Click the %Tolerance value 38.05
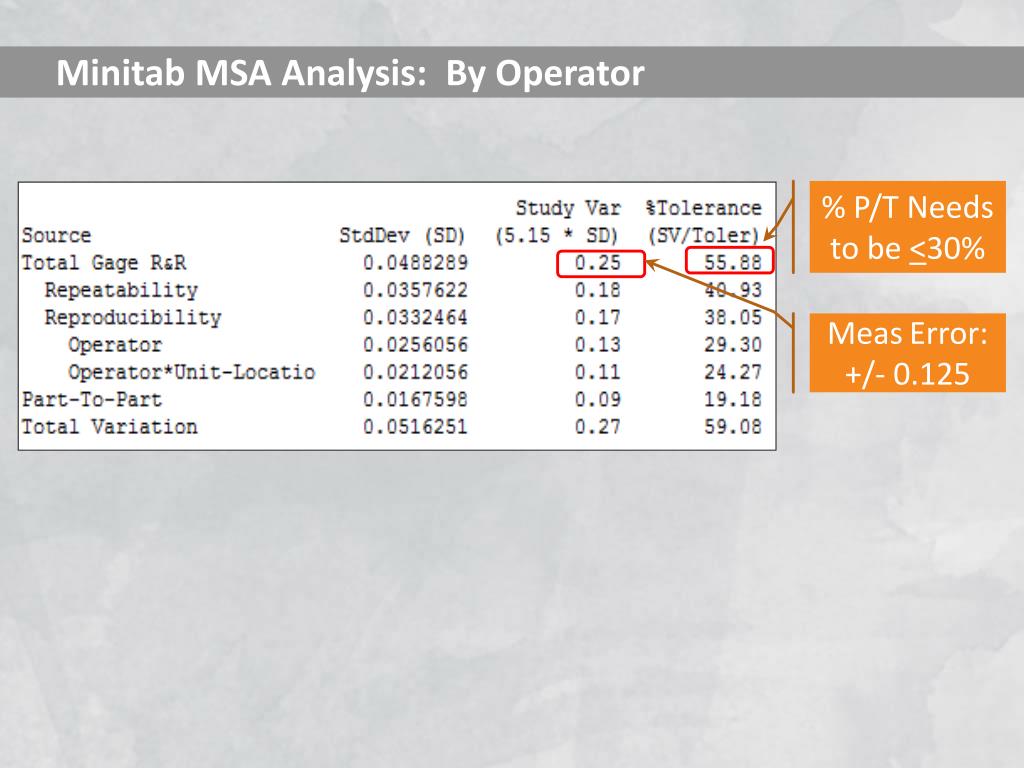1024x768 pixels. click(x=733, y=317)
